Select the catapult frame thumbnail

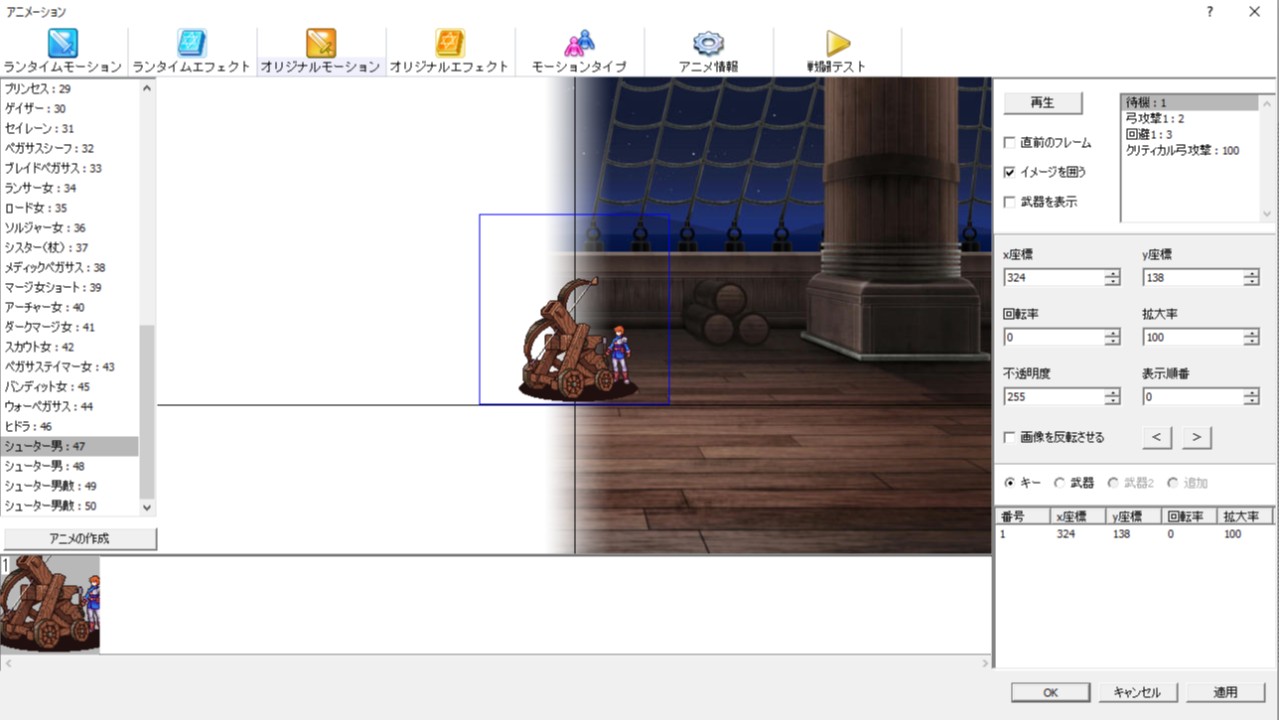[x=51, y=604]
